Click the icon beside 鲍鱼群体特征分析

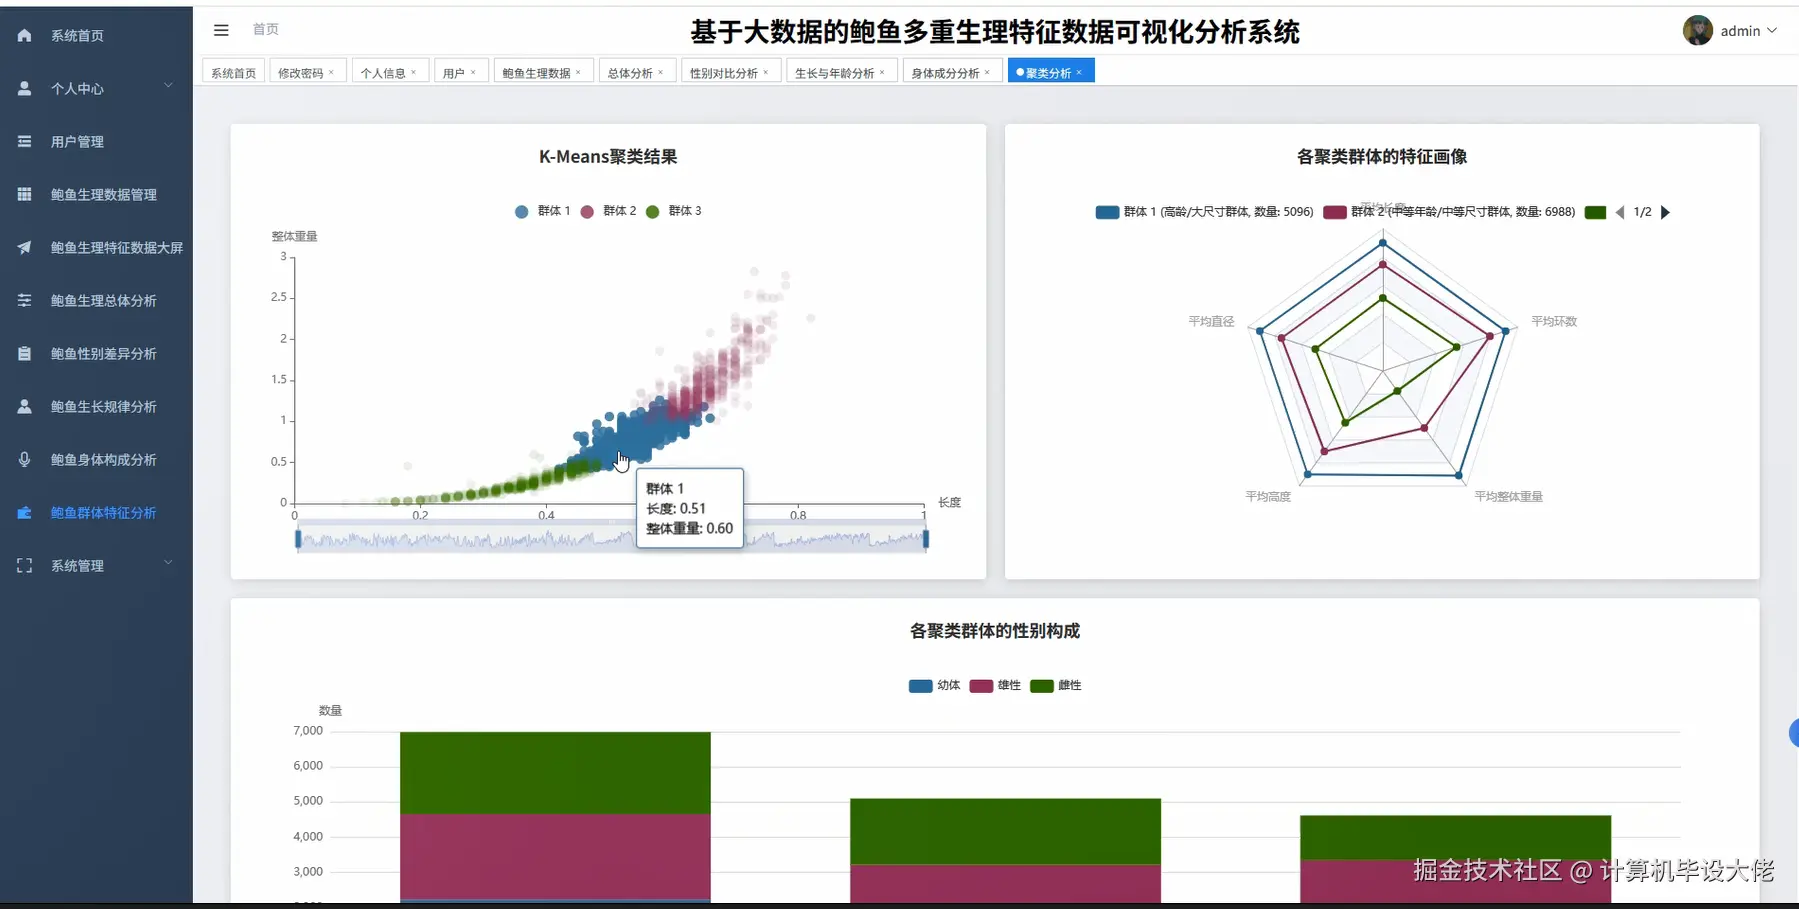[x=24, y=512]
